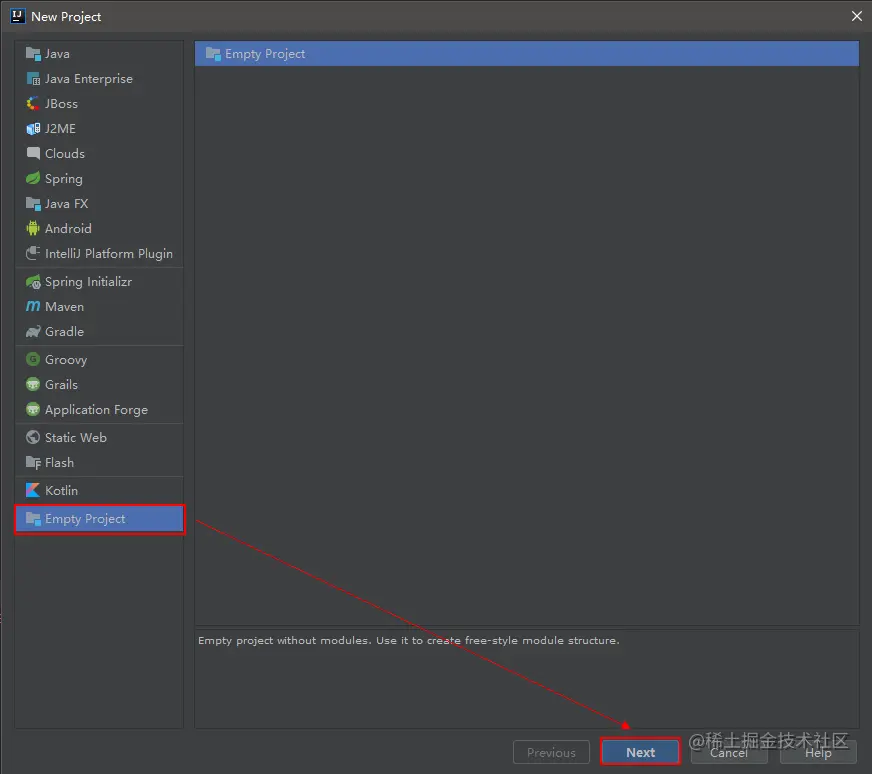Select "Spring Initializr" text
This screenshot has height=774, width=872.
[88, 282]
